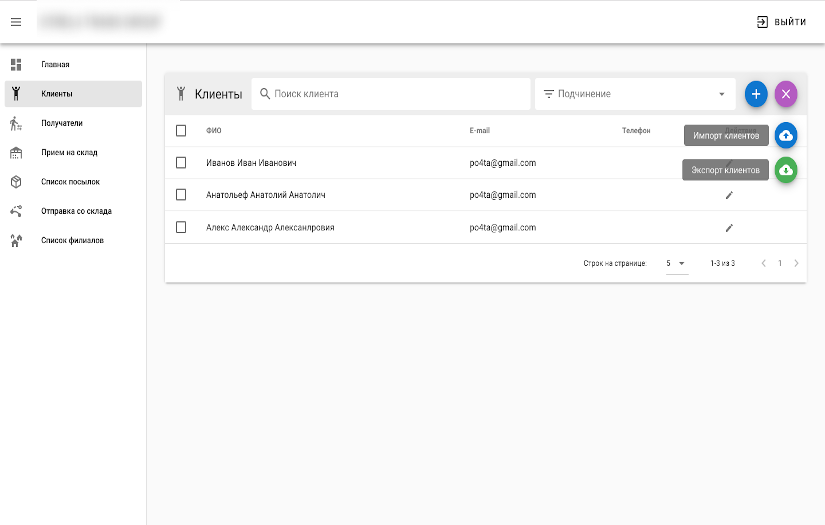This screenshot has width=825, height=525.
Task: Open Главная in the sidebar
Action: [73, 64]
